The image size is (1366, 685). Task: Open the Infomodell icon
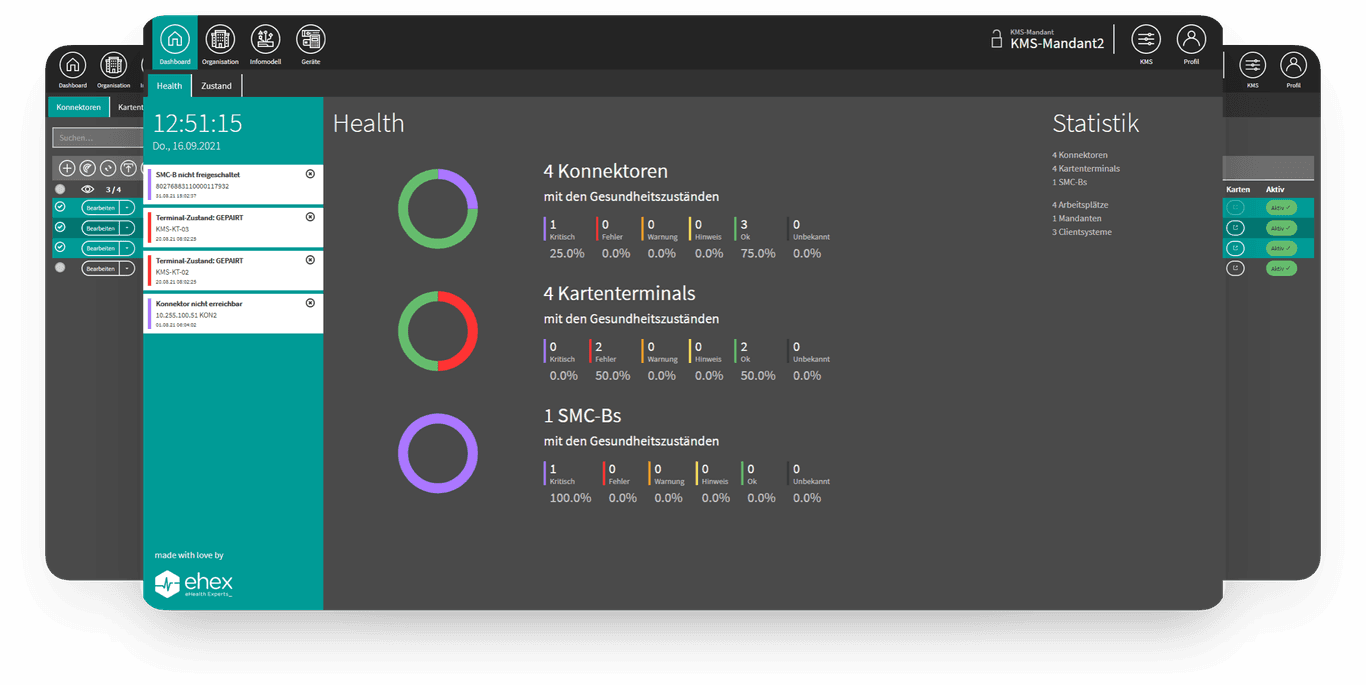click(264, 40)
